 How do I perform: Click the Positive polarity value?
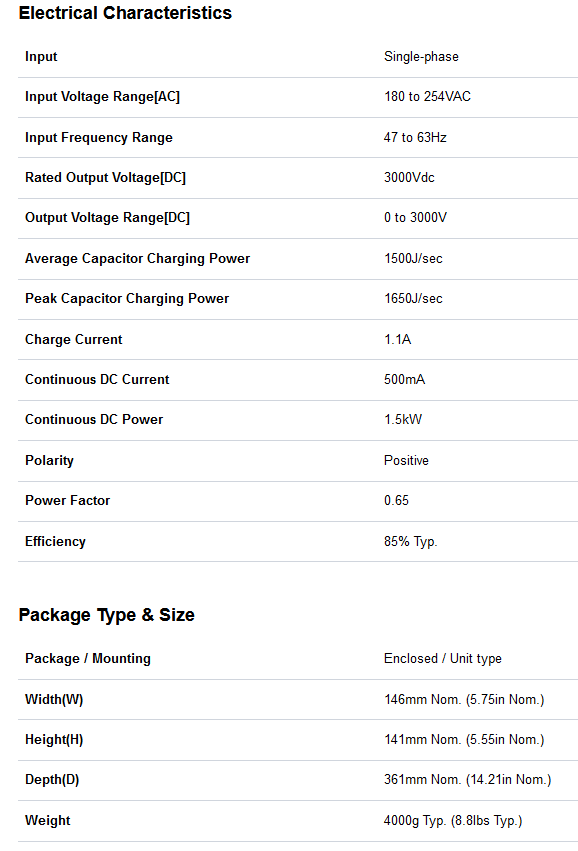(x=406, y=460)
